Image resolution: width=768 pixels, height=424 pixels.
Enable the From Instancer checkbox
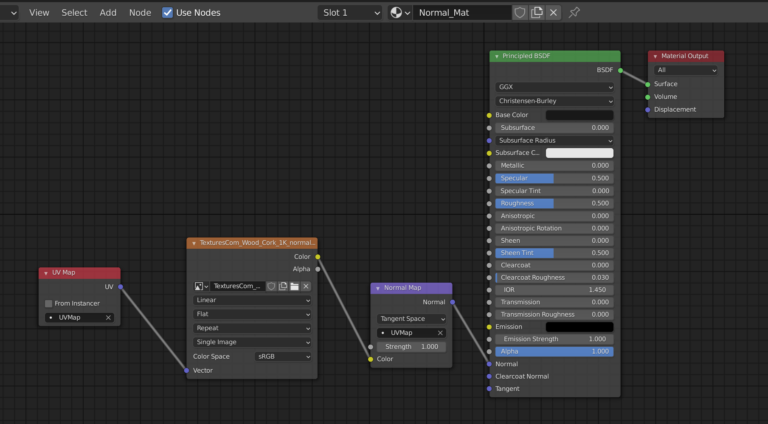pos(48,304)
